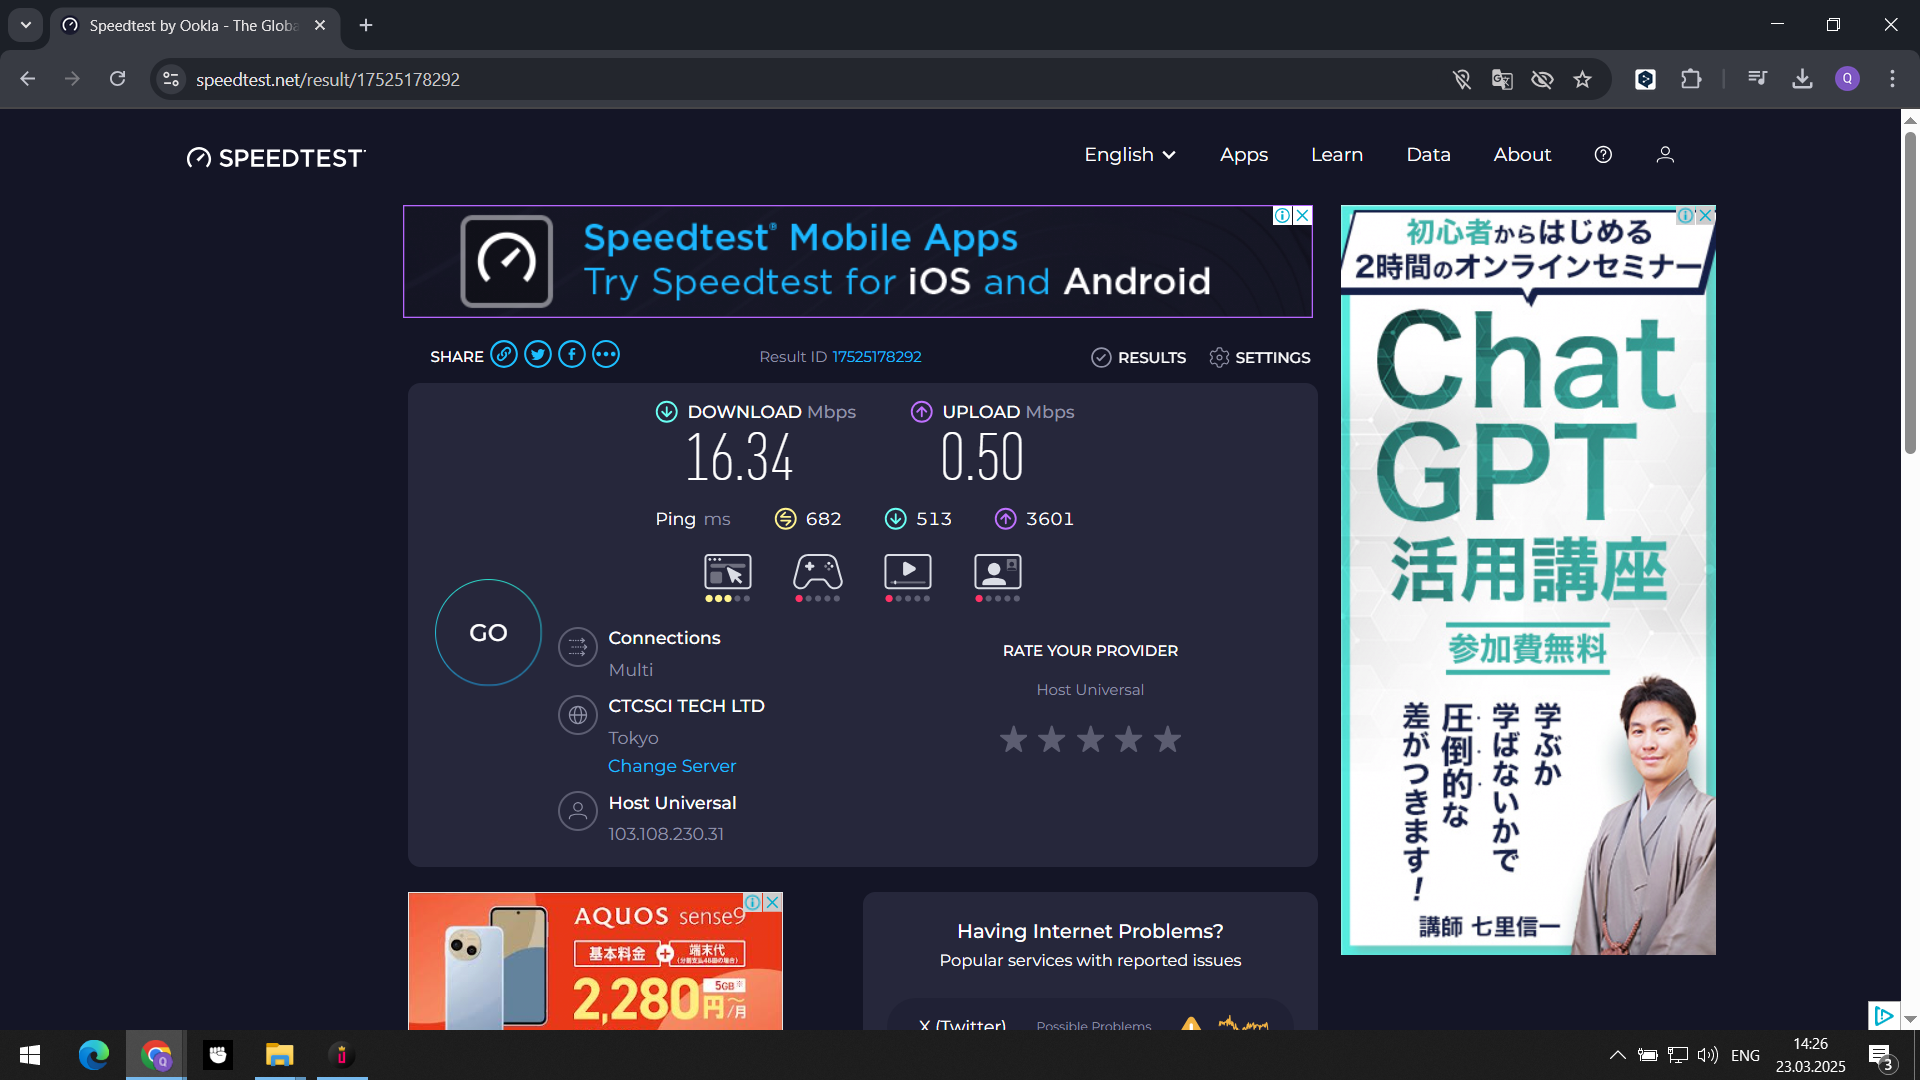Click the translate page icon
1920x1080 pixels.
click(x=1501, y=79)
